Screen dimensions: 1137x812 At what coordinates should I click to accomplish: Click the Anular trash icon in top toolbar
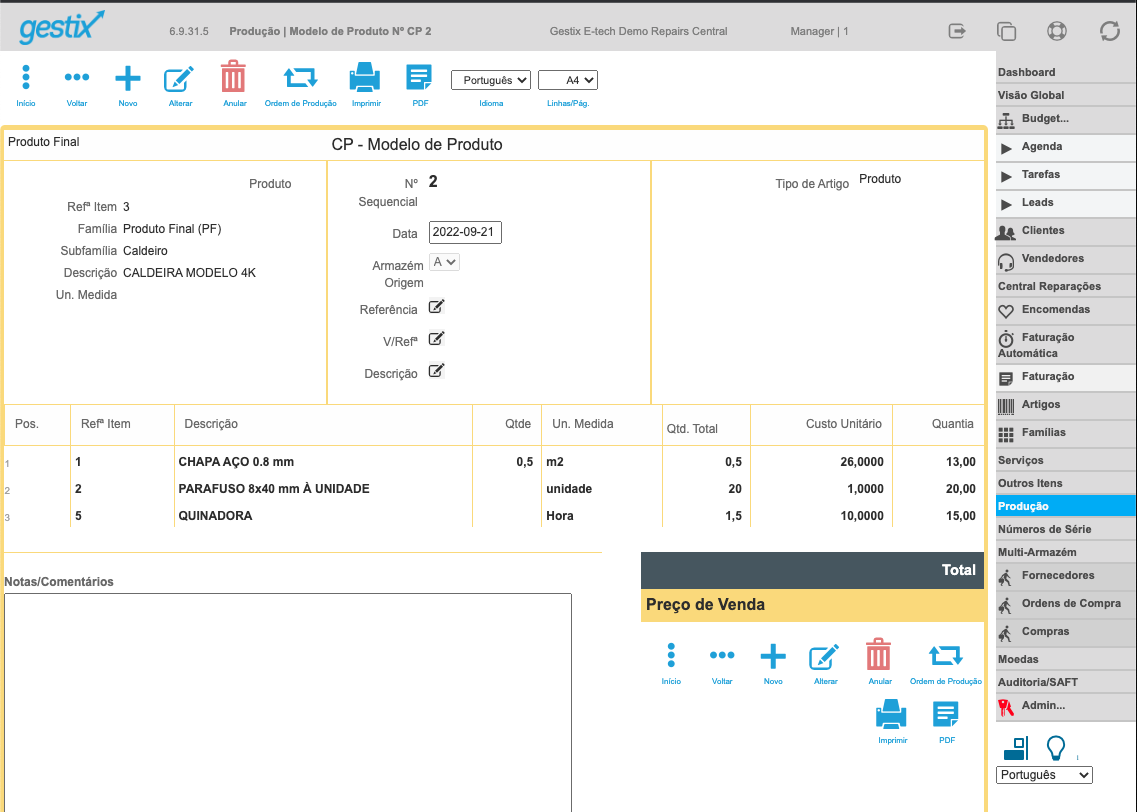click(233, 76)
